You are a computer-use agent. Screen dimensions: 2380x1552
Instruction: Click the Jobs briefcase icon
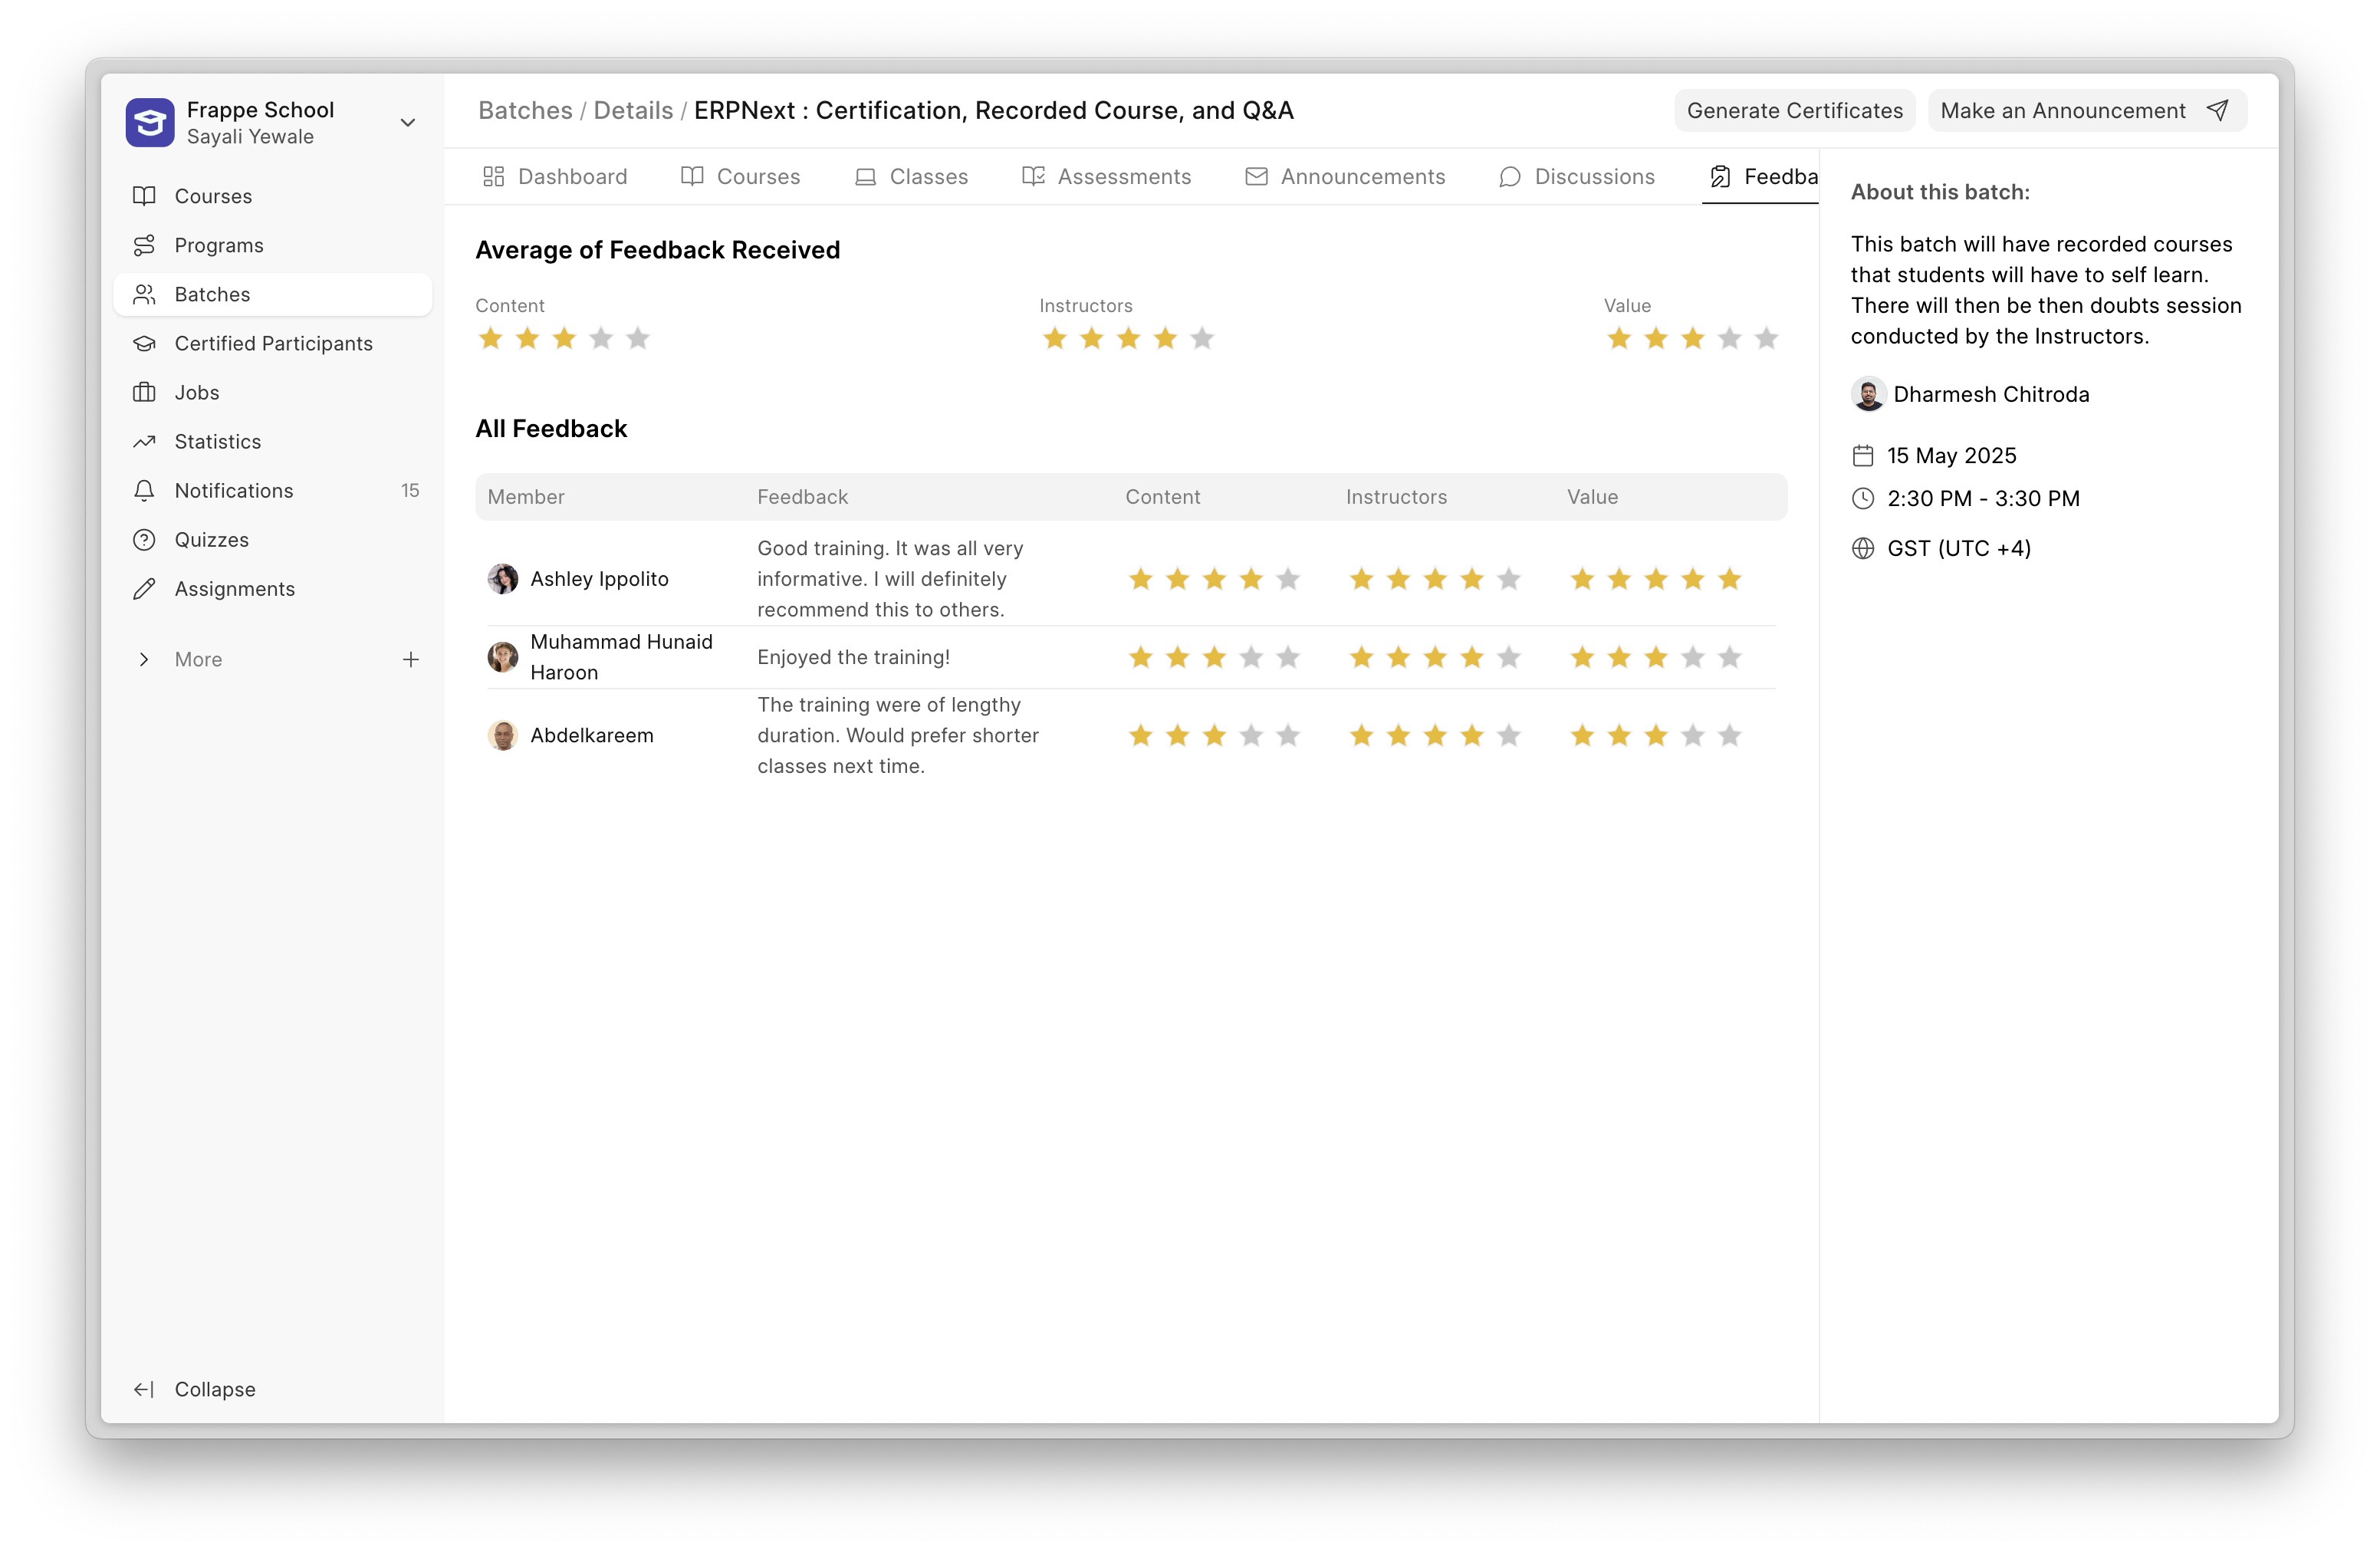pyautogui.click(x=145, y=392)
